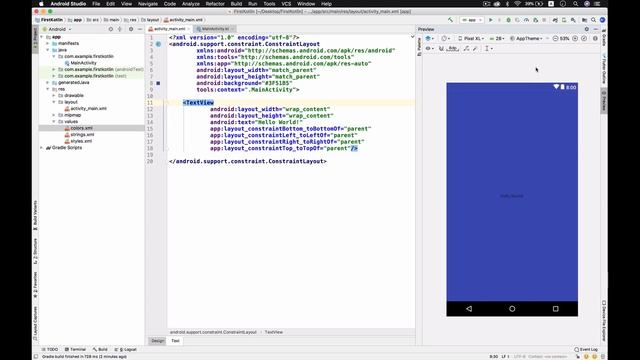
Task: Hide the Project panel with minus icon
Action: (x=140, y=29)
